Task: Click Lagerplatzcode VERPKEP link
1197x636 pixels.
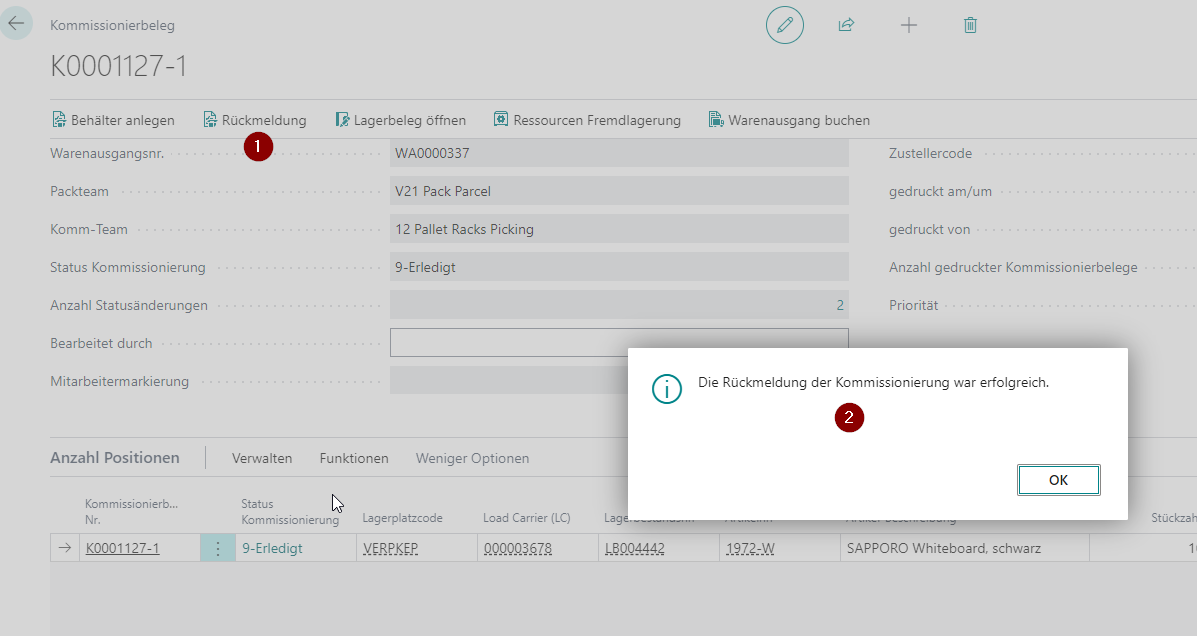Action: click(x=389, y=548)
